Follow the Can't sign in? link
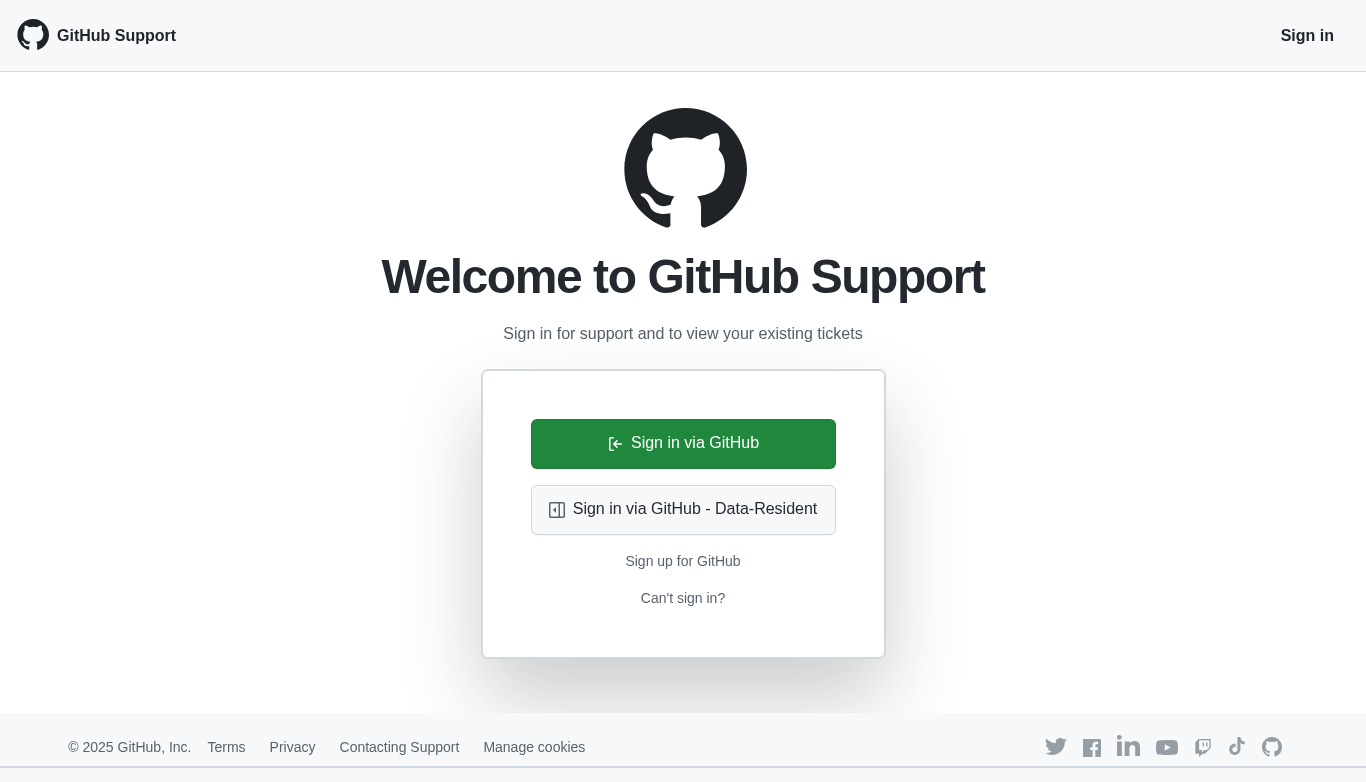Screen dimensions: 1366x782 pos(683,598)
